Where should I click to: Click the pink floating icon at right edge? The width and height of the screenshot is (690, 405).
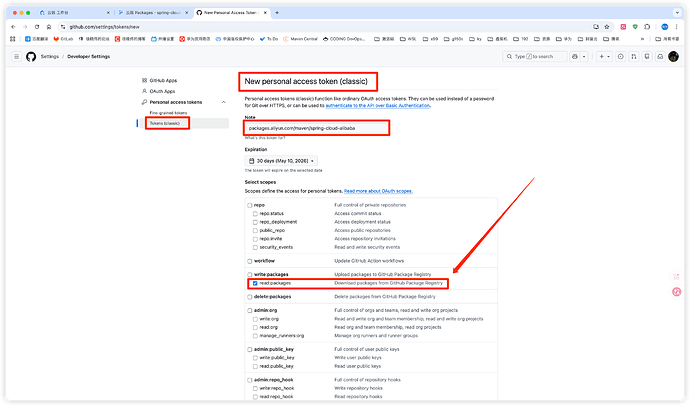click(x=677, y=291)
